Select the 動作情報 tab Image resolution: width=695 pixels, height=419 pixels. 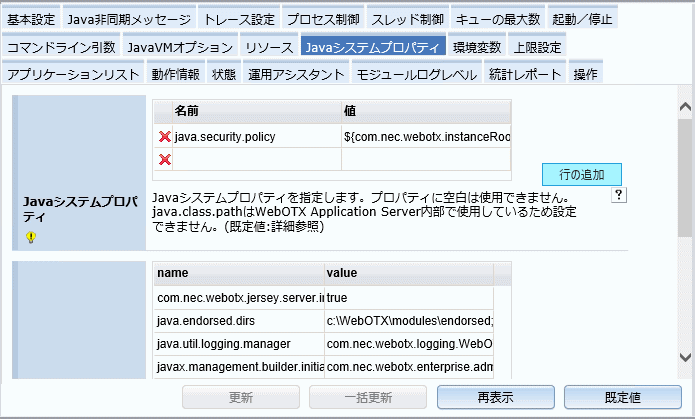pyautogui.click(x=176, y=74)
